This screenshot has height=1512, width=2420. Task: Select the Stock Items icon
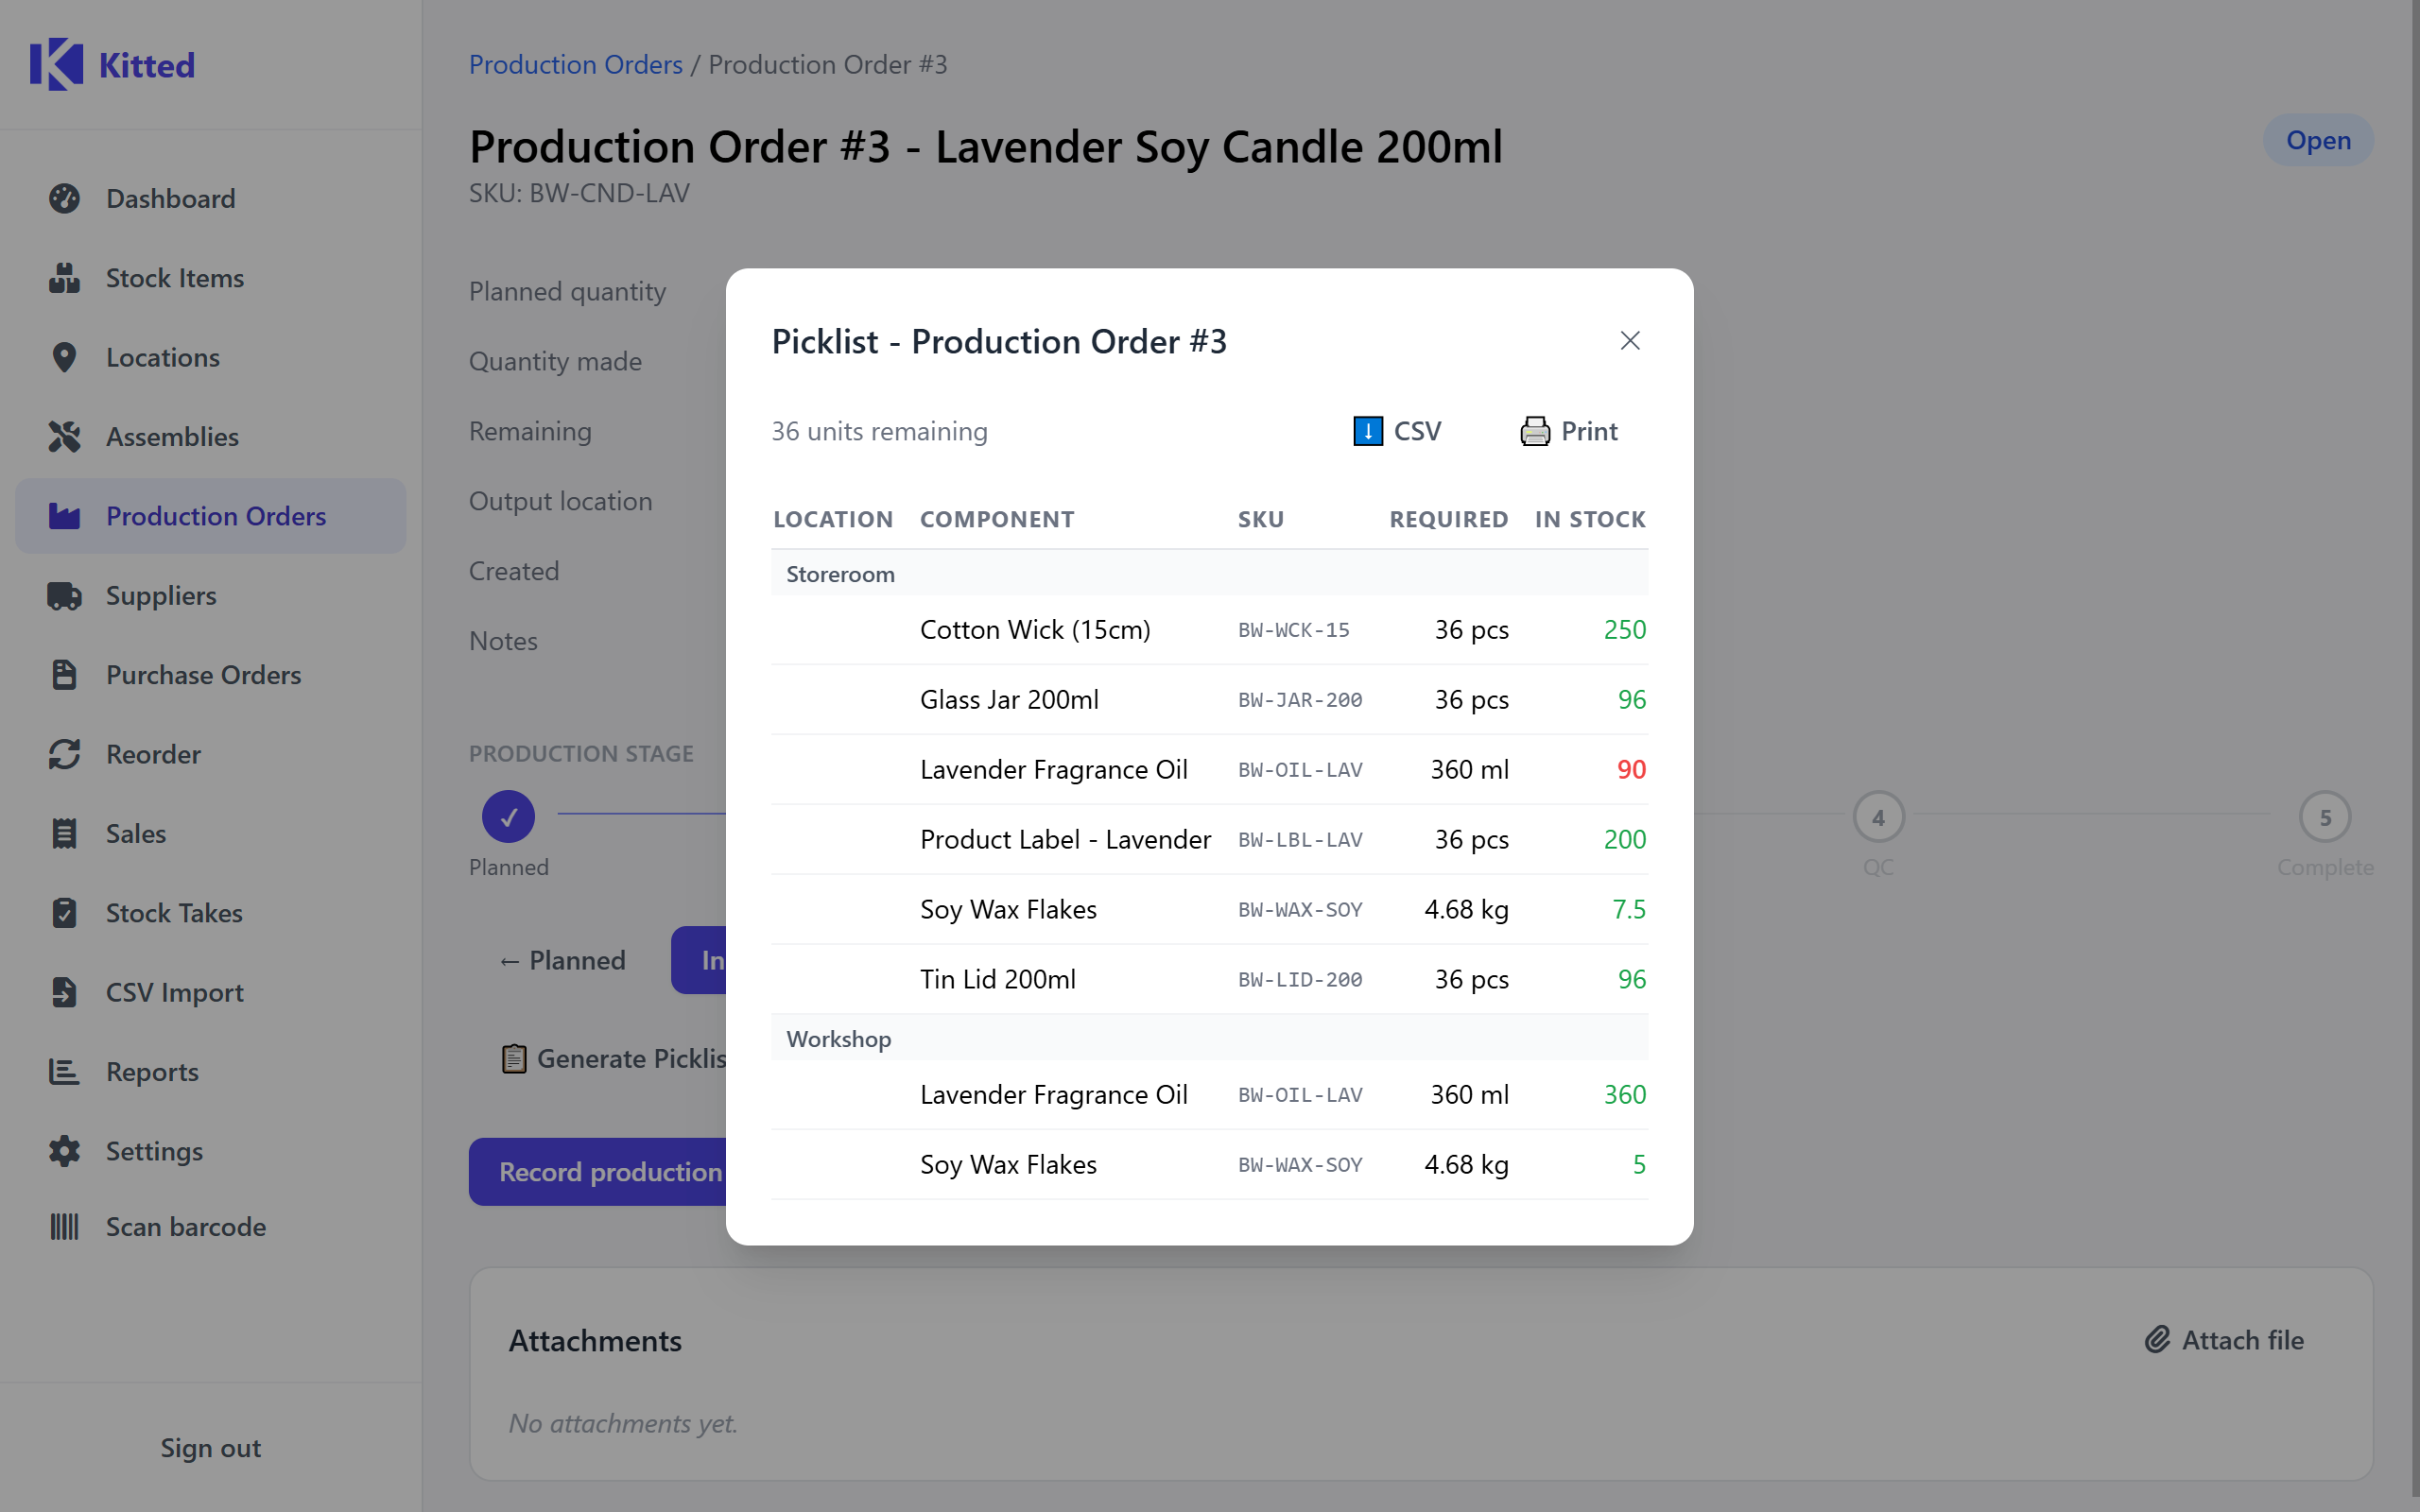(x=64, y=278)
